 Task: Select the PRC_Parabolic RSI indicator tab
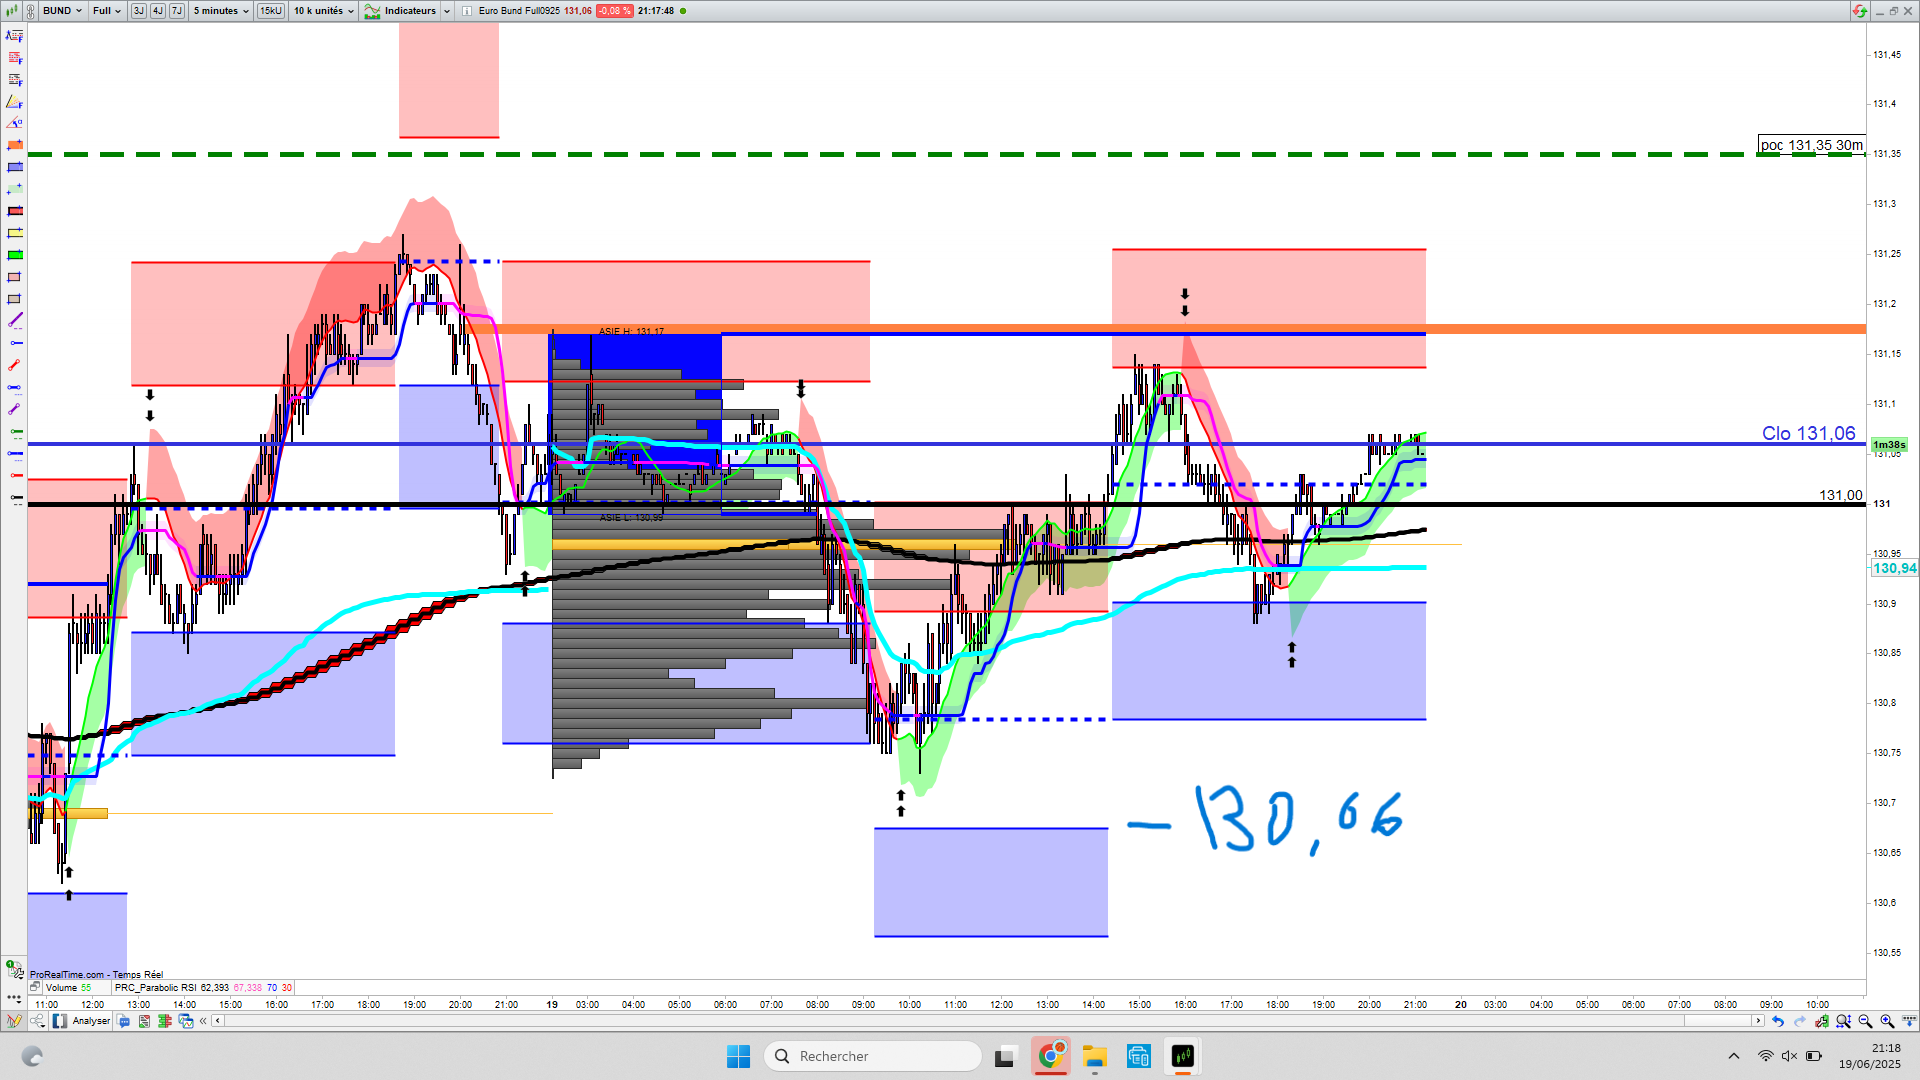[x=155, y=988]
